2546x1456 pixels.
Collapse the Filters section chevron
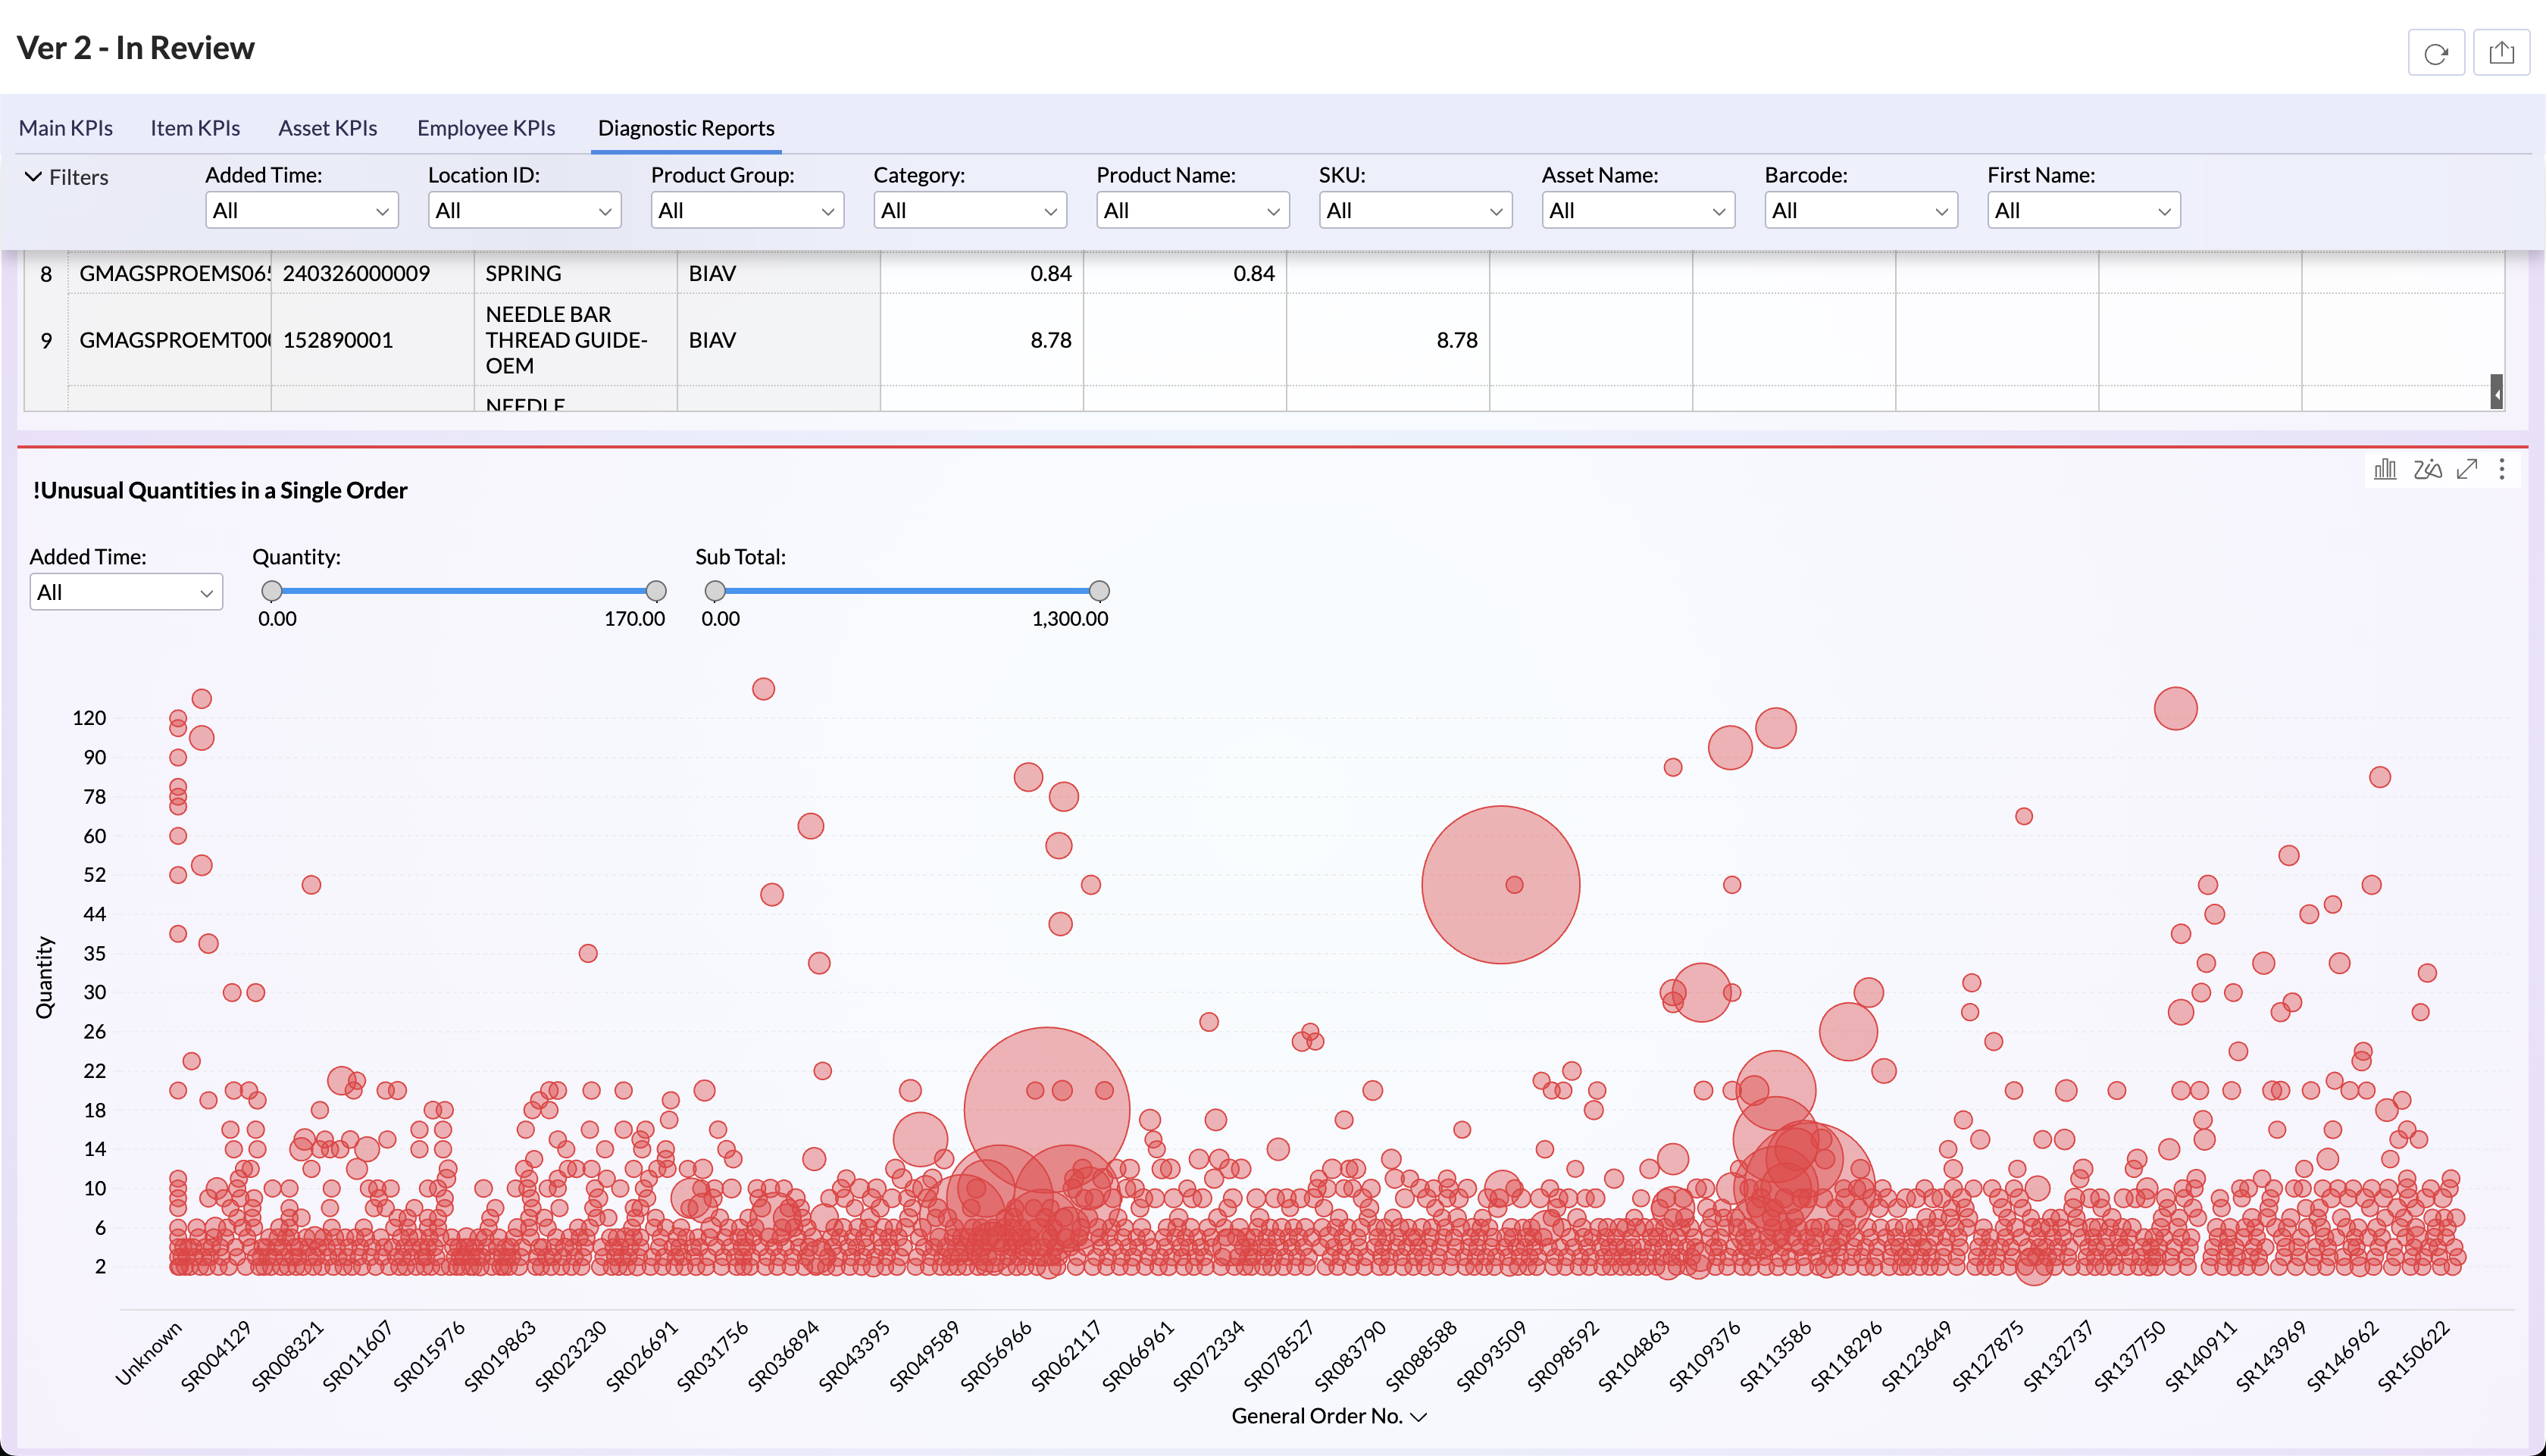pos(33,177)
